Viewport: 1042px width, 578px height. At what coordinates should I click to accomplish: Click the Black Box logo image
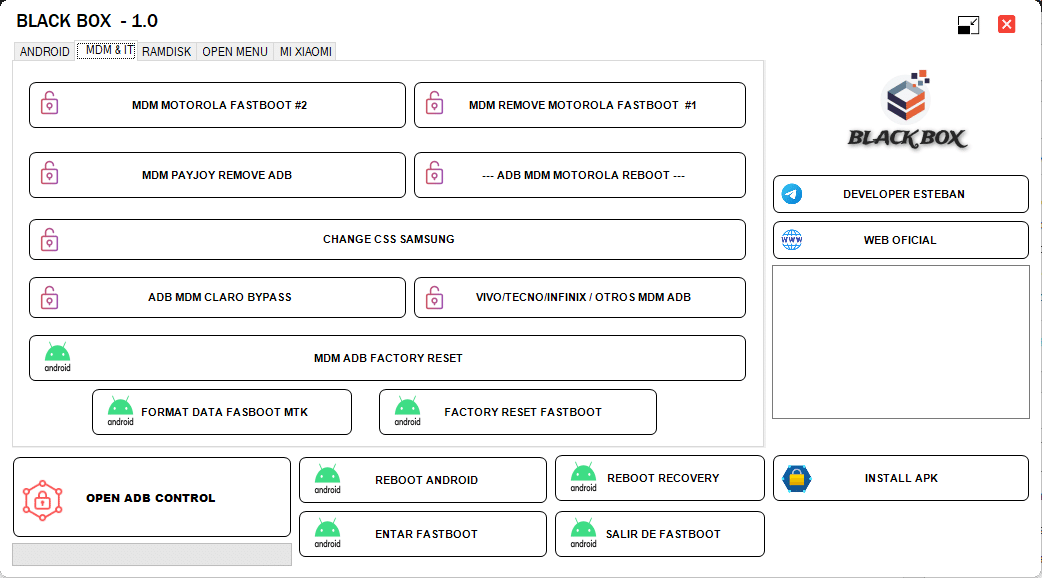click(907, 110)
